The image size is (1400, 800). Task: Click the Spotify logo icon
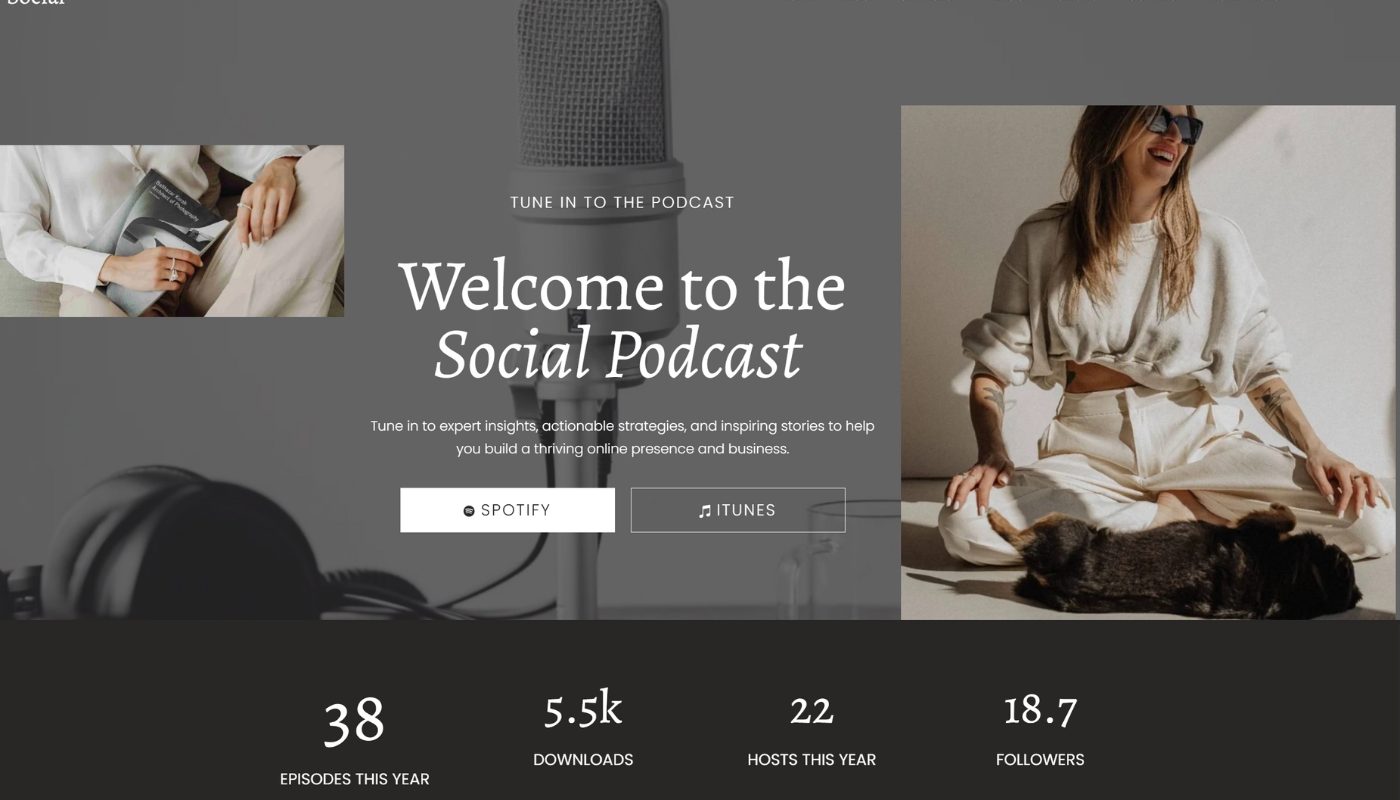point(469,511)
